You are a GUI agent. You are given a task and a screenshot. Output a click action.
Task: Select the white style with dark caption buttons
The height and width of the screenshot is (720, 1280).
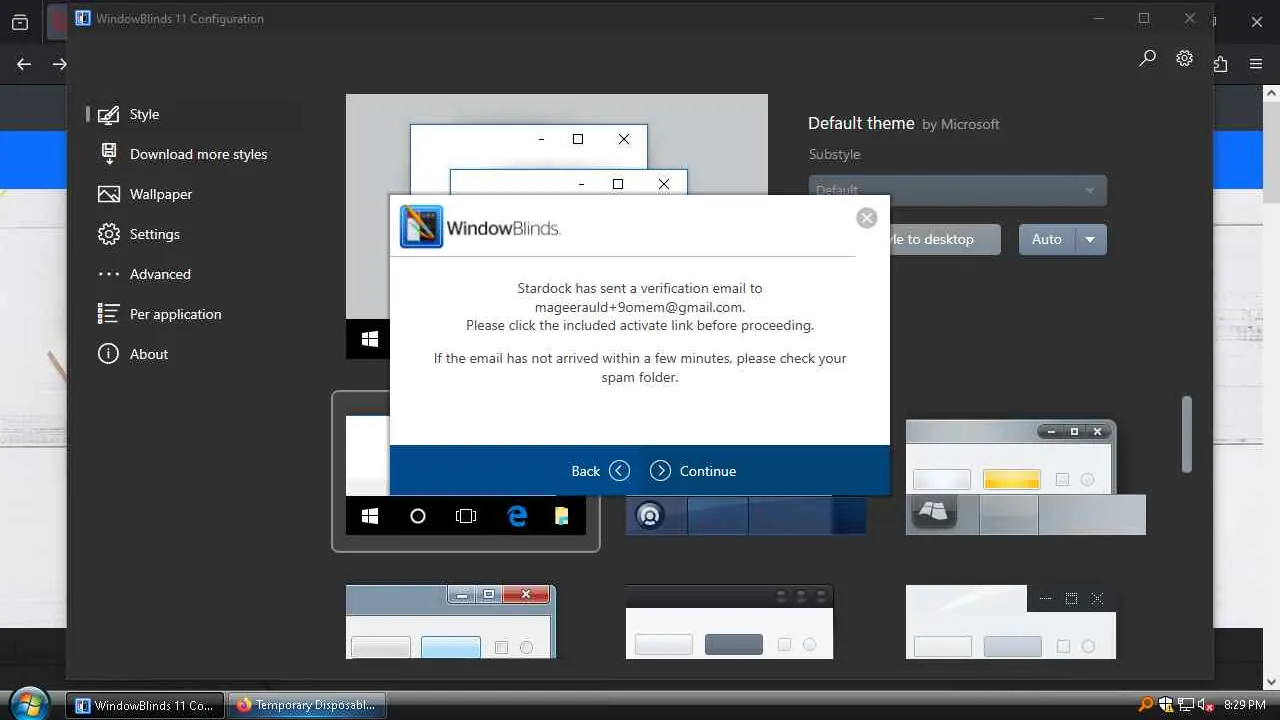tap(1011, 622)
